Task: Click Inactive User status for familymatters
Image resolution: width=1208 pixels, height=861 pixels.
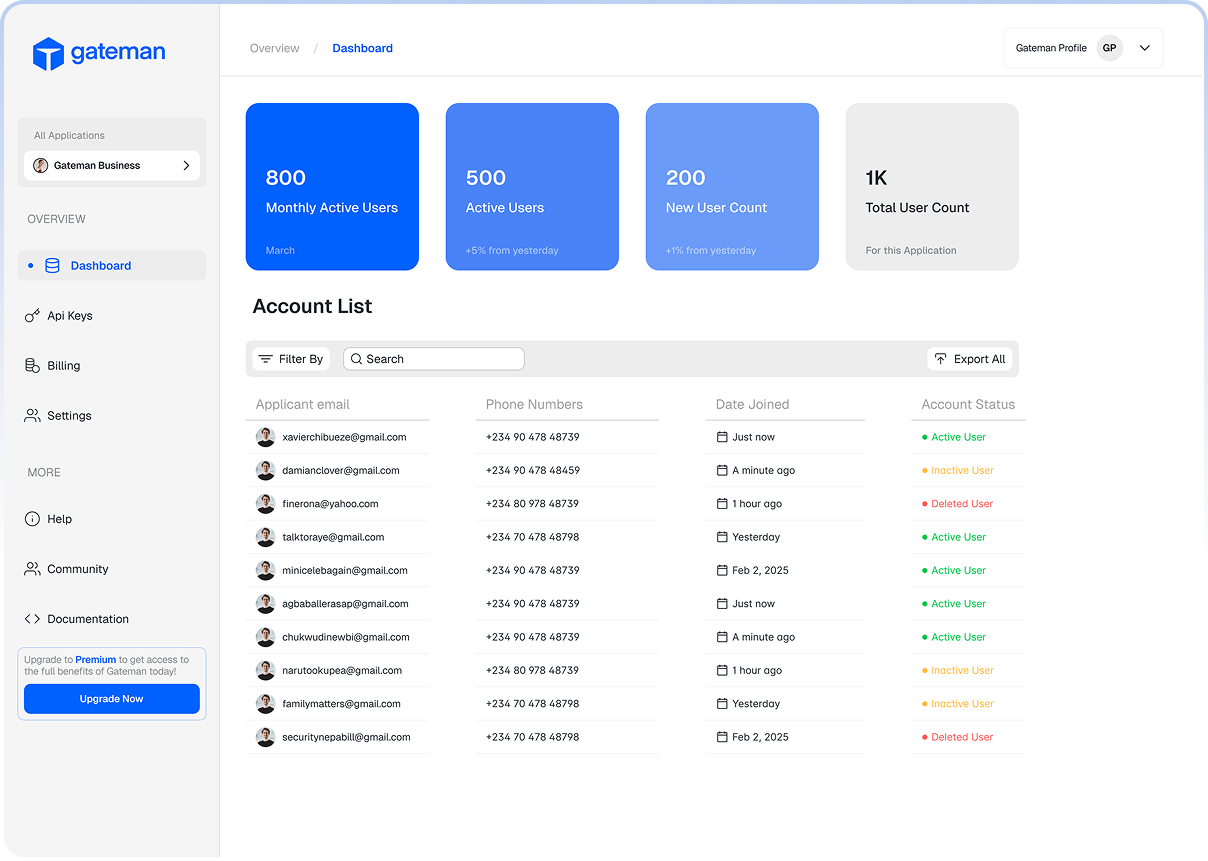Action: tap(962, 704)
